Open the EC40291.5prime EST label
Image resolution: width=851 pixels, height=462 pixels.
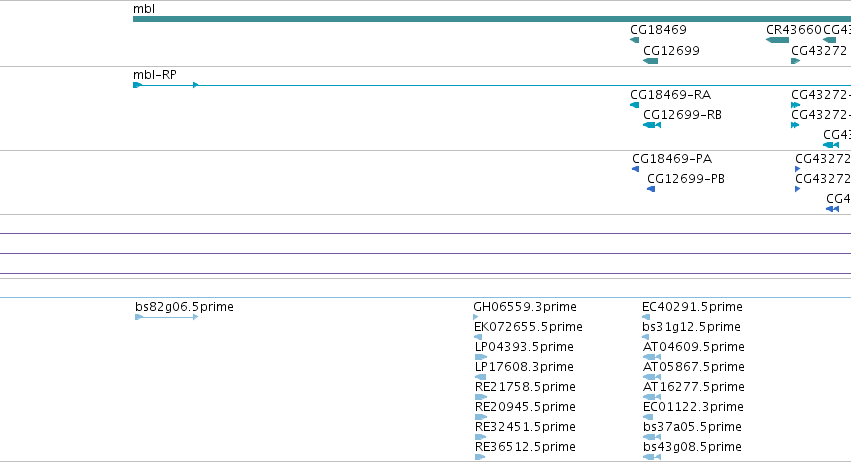[692, 307]
